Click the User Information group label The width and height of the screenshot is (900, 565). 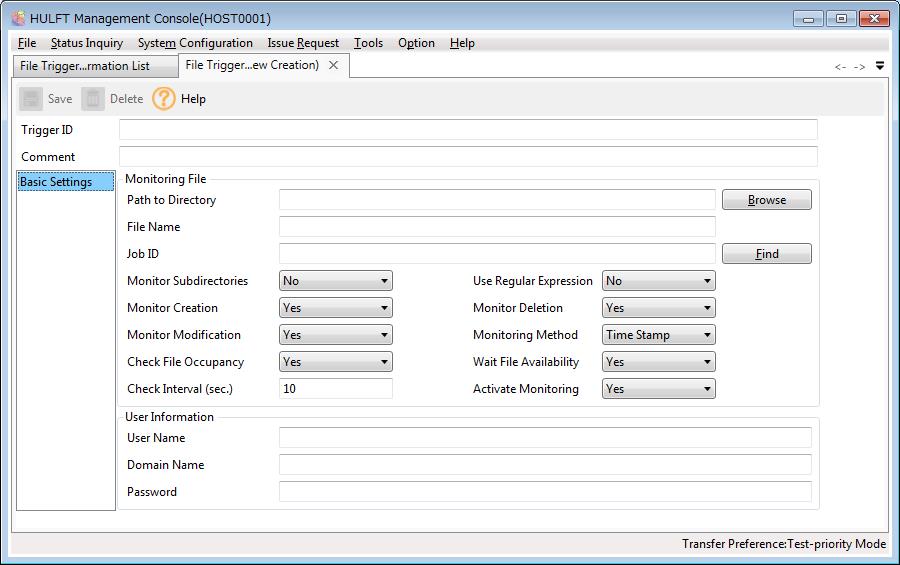click(169, 417)
